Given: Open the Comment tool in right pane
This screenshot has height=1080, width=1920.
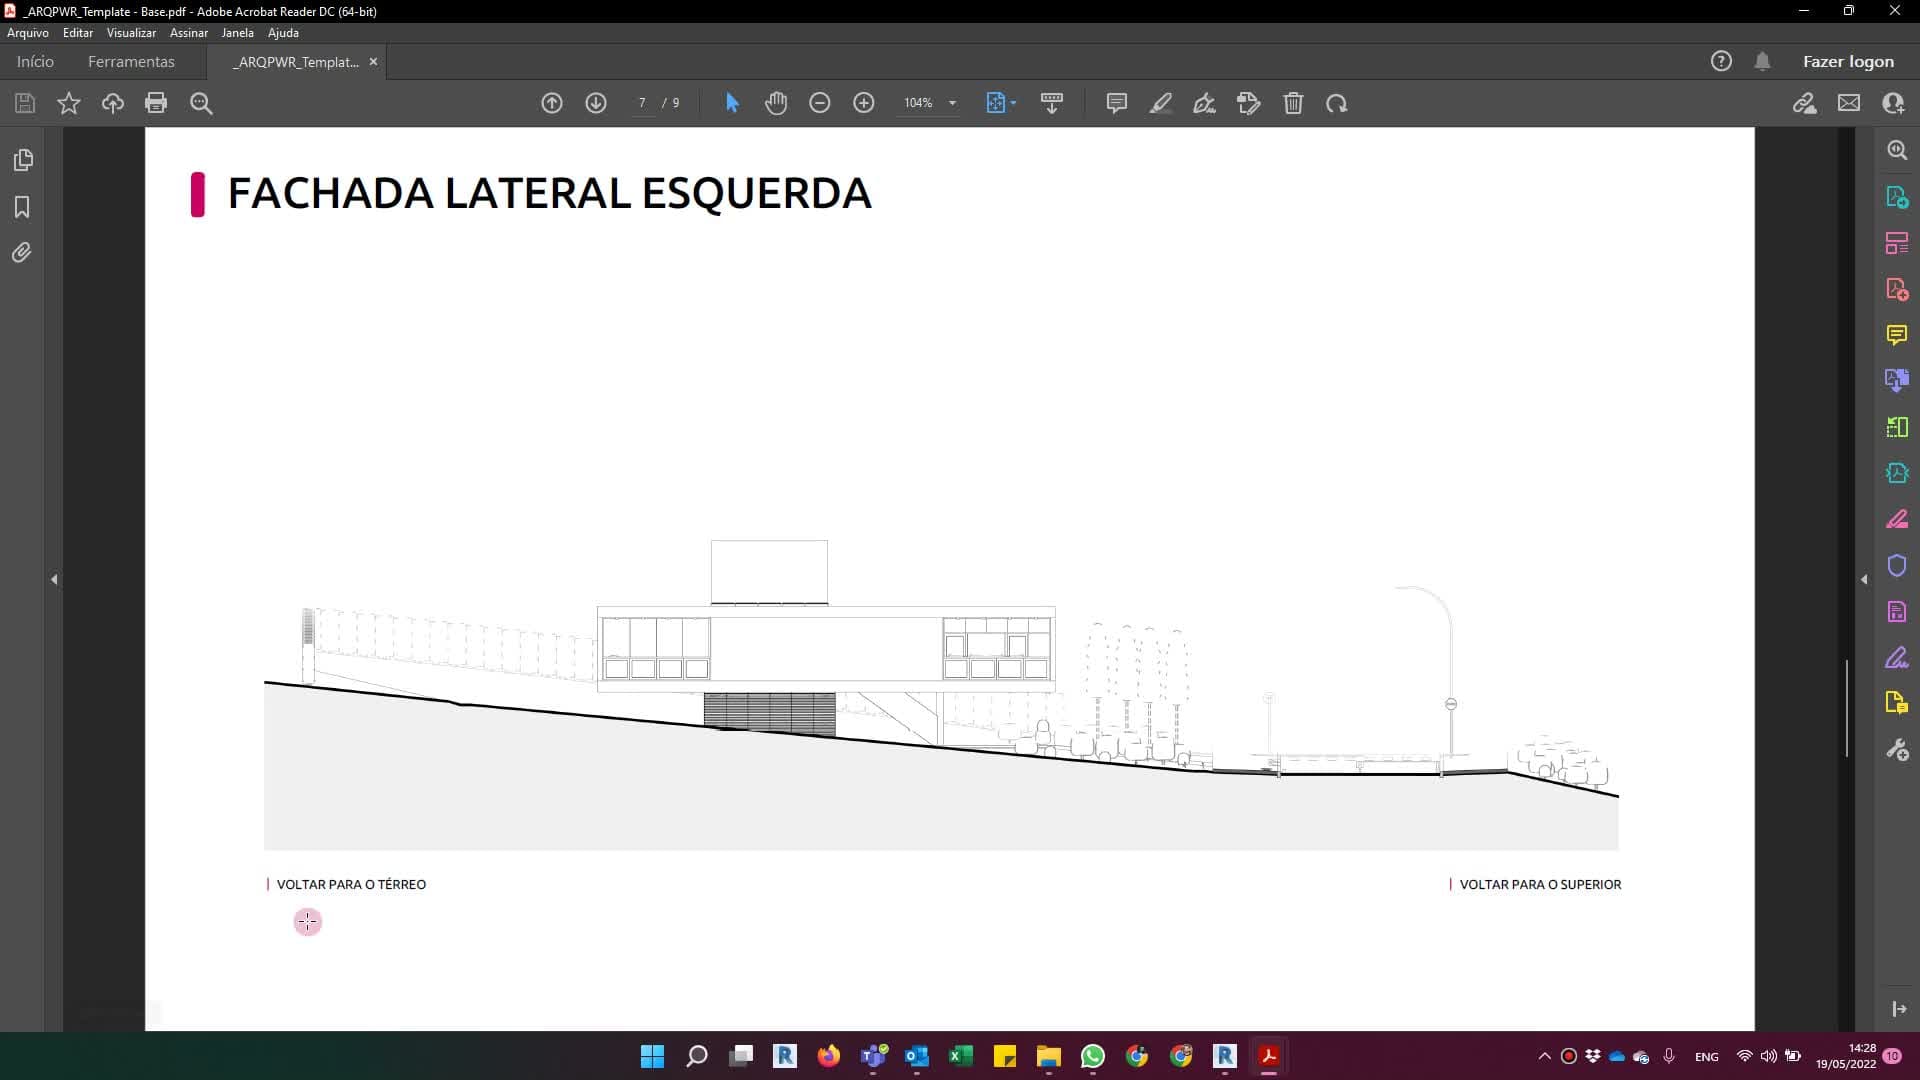Looking at the screenshot, I should pyautogui.click(x=1897, y=335).
